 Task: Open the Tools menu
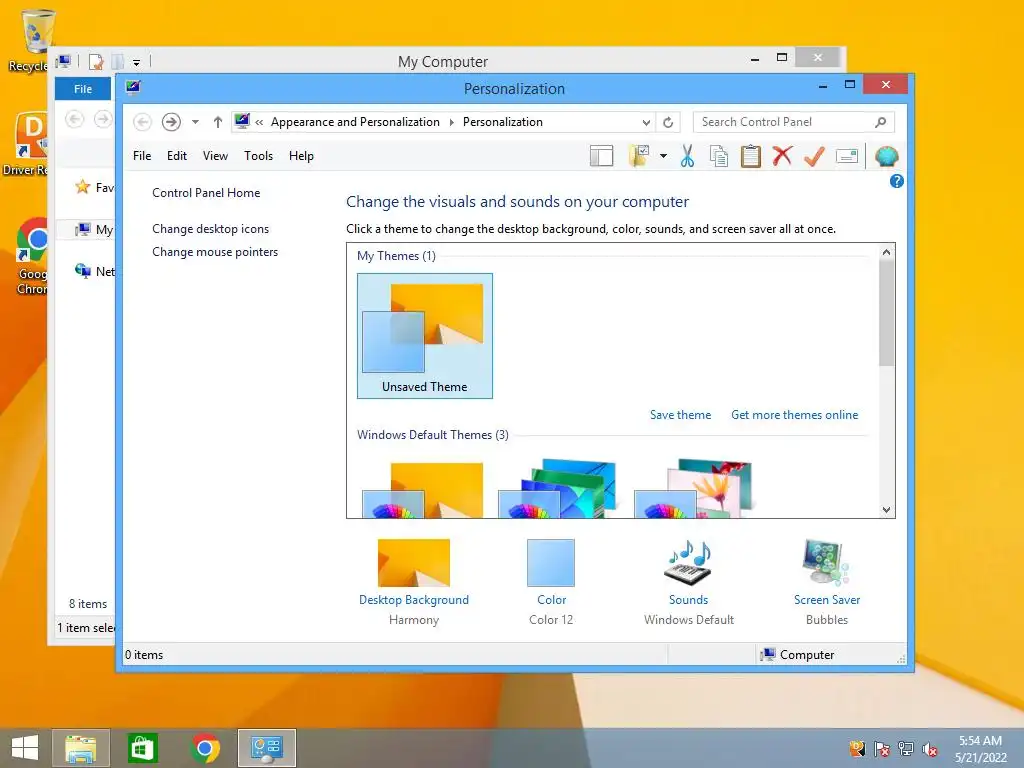pos(259,156)
